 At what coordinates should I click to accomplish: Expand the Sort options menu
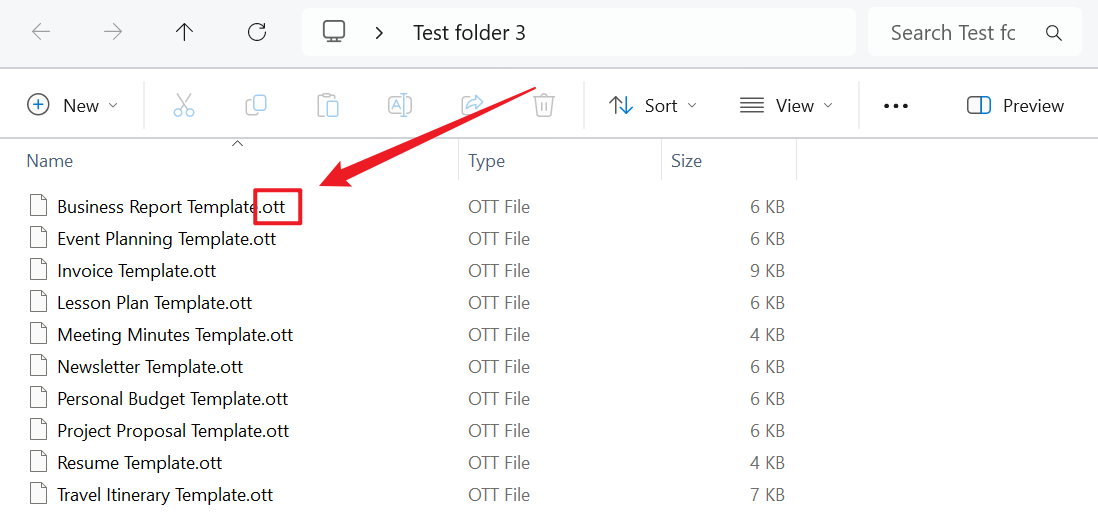pos(653,105)
